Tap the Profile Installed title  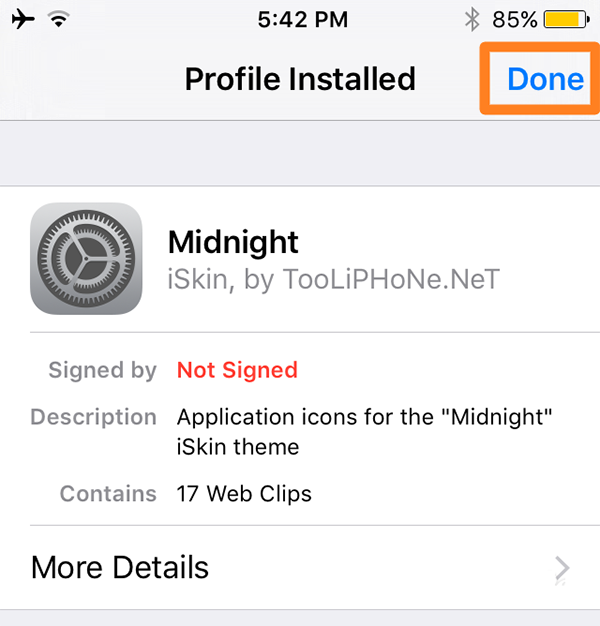tap(300, 79)
